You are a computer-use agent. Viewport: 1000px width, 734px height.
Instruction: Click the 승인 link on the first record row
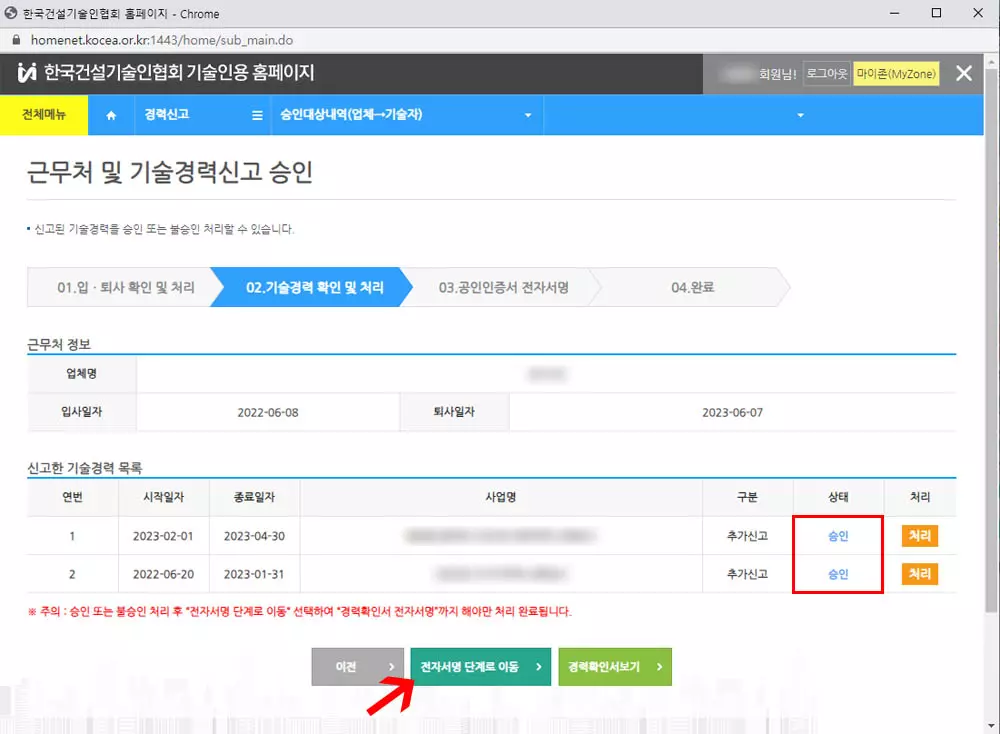(838, 535)
